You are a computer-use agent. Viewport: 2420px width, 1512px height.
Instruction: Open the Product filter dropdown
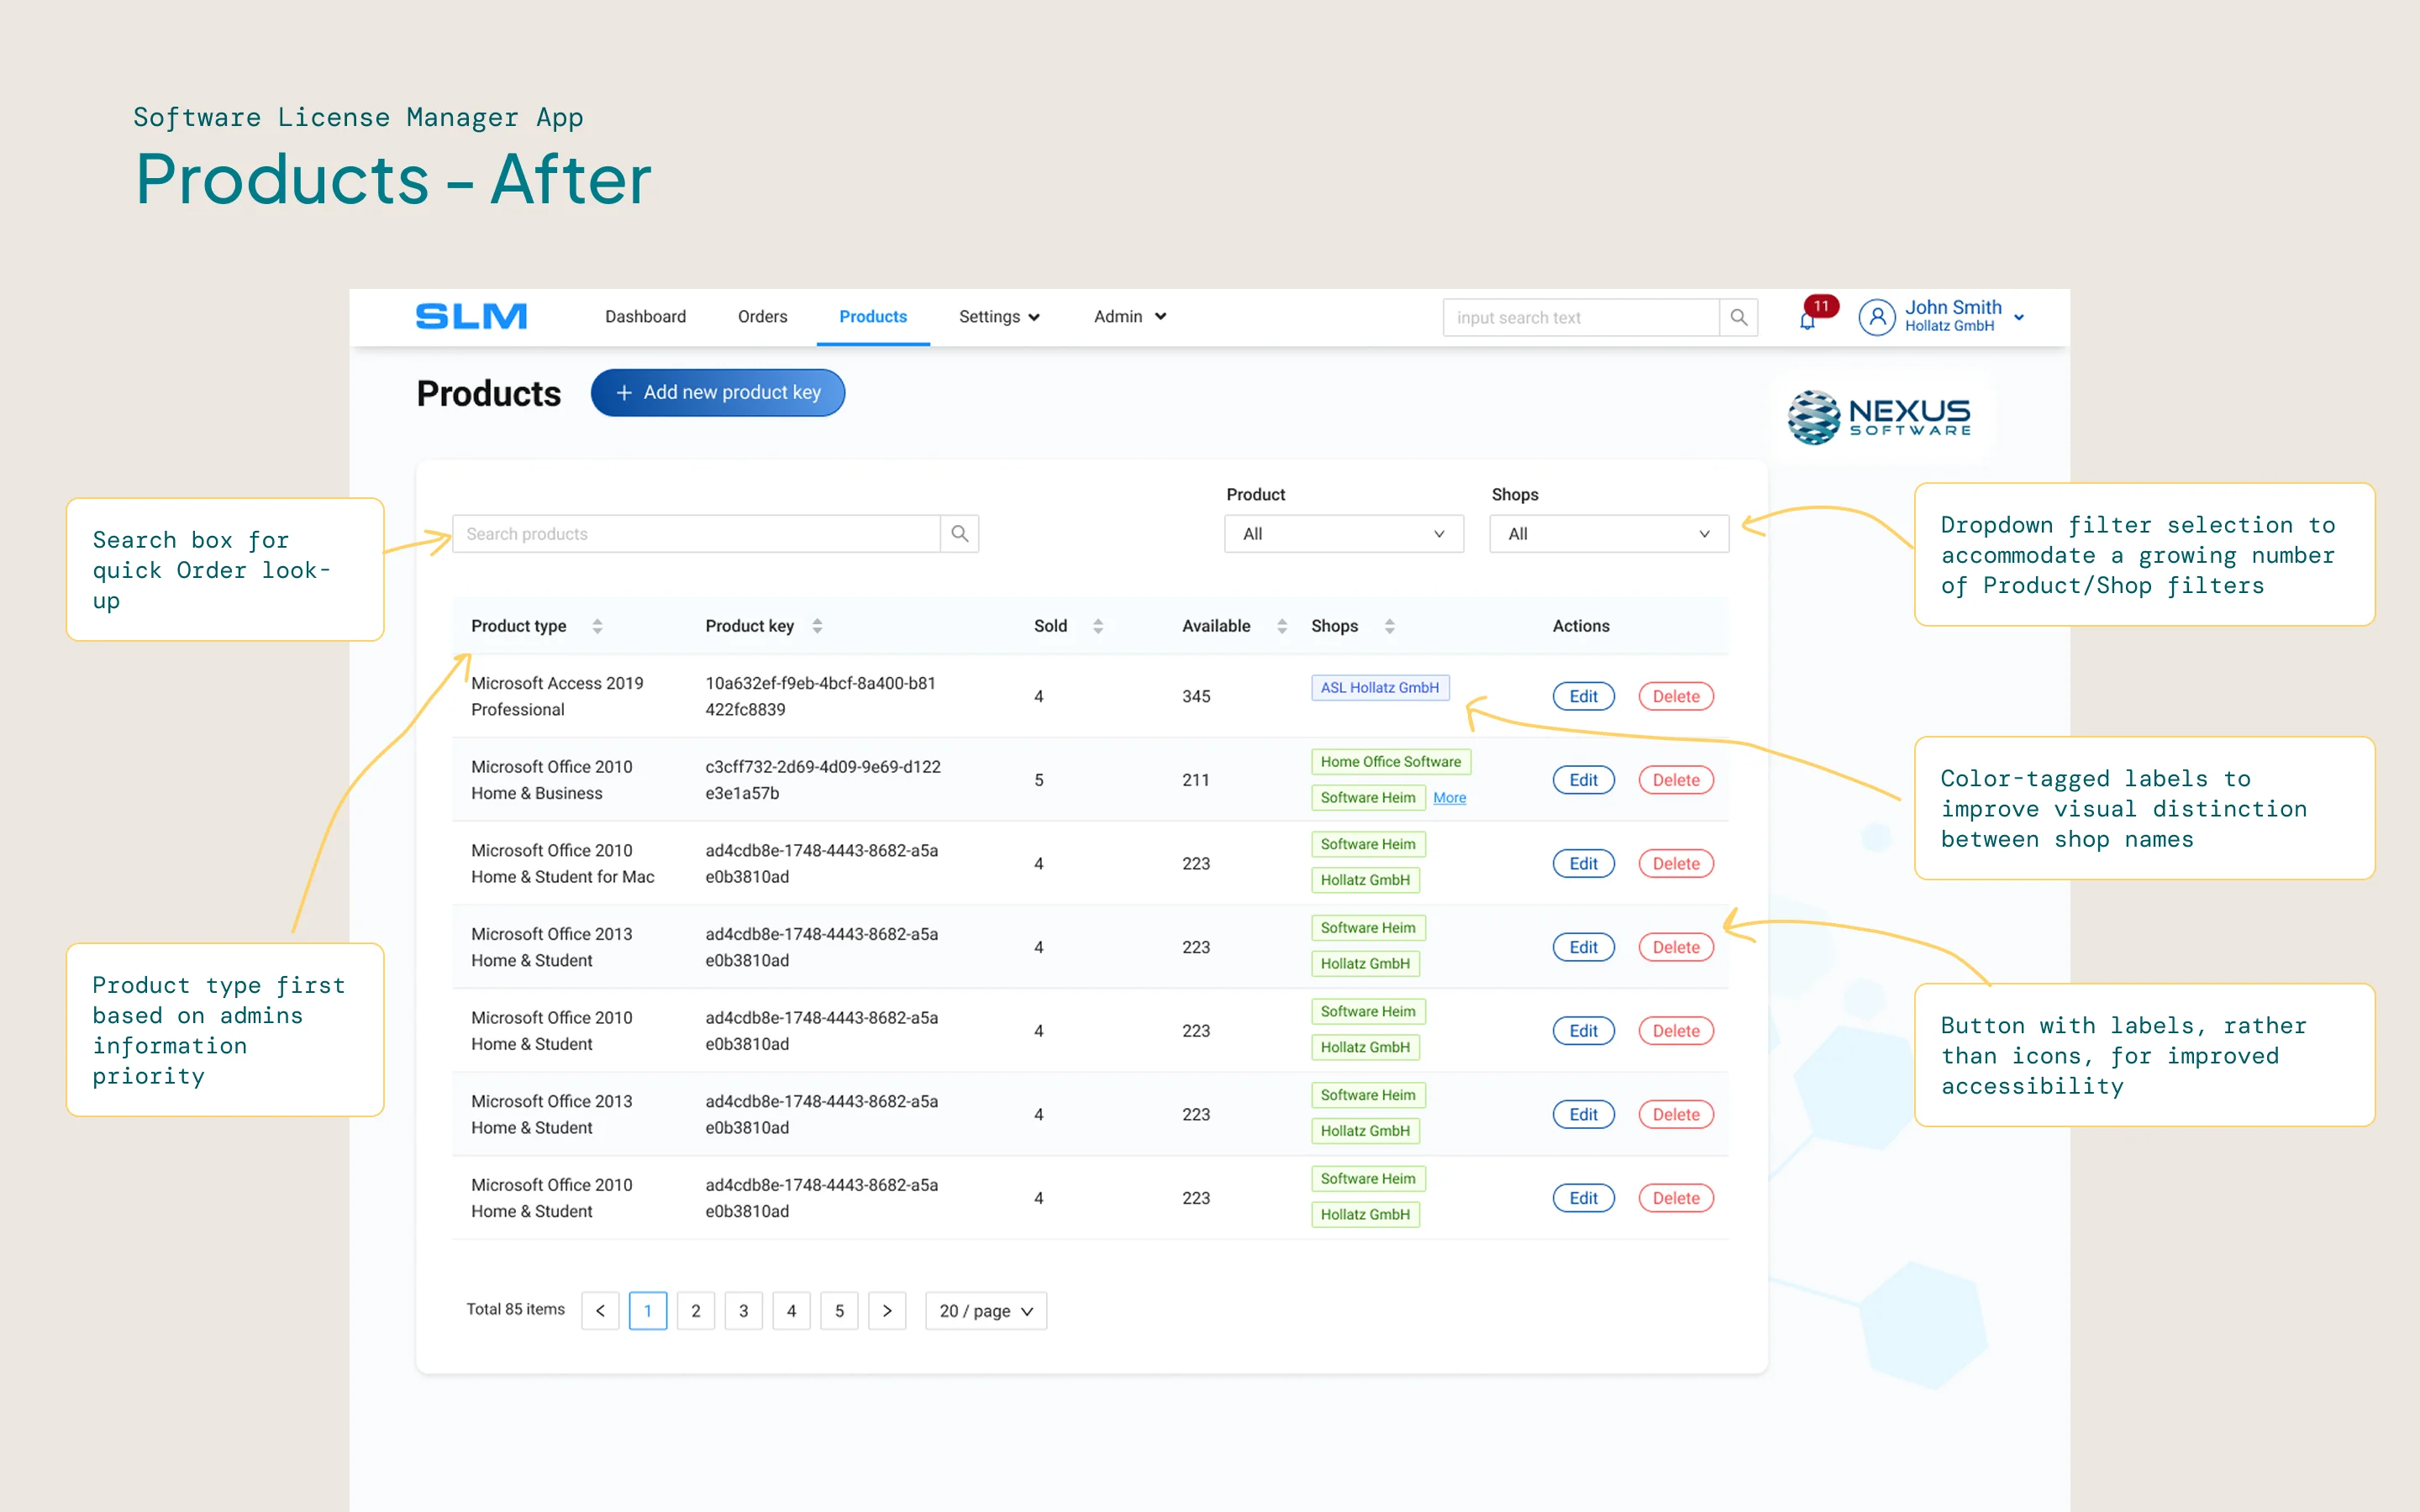[1343, 534]
